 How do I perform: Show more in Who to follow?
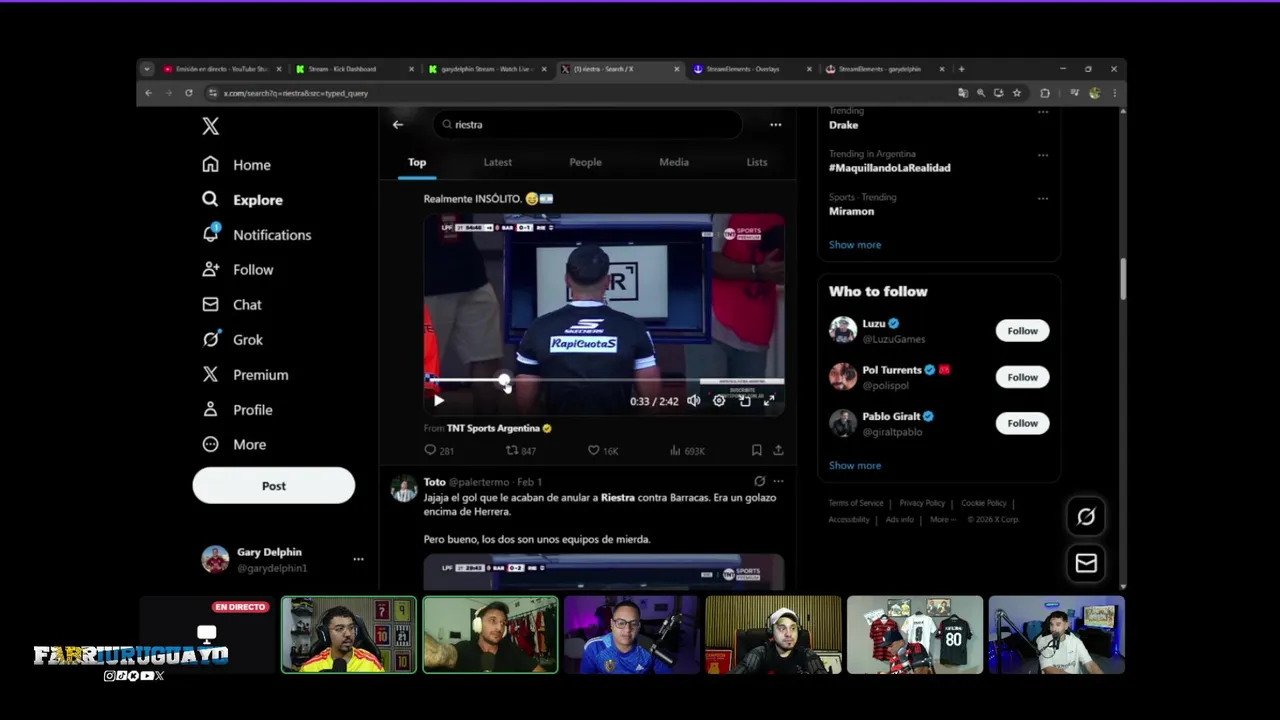pyautogui.click(x=855, y=466)
